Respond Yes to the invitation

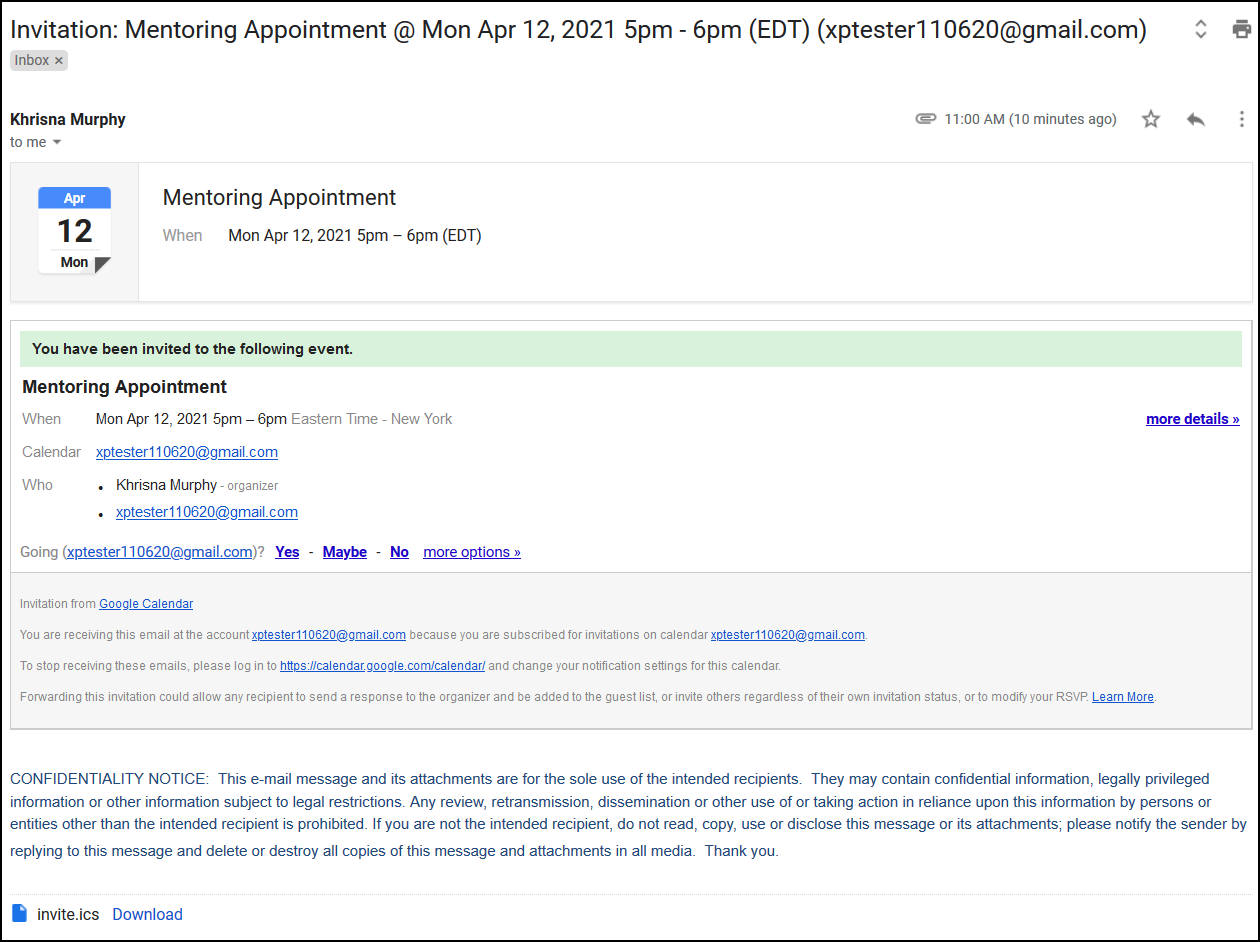pos(287,552)
